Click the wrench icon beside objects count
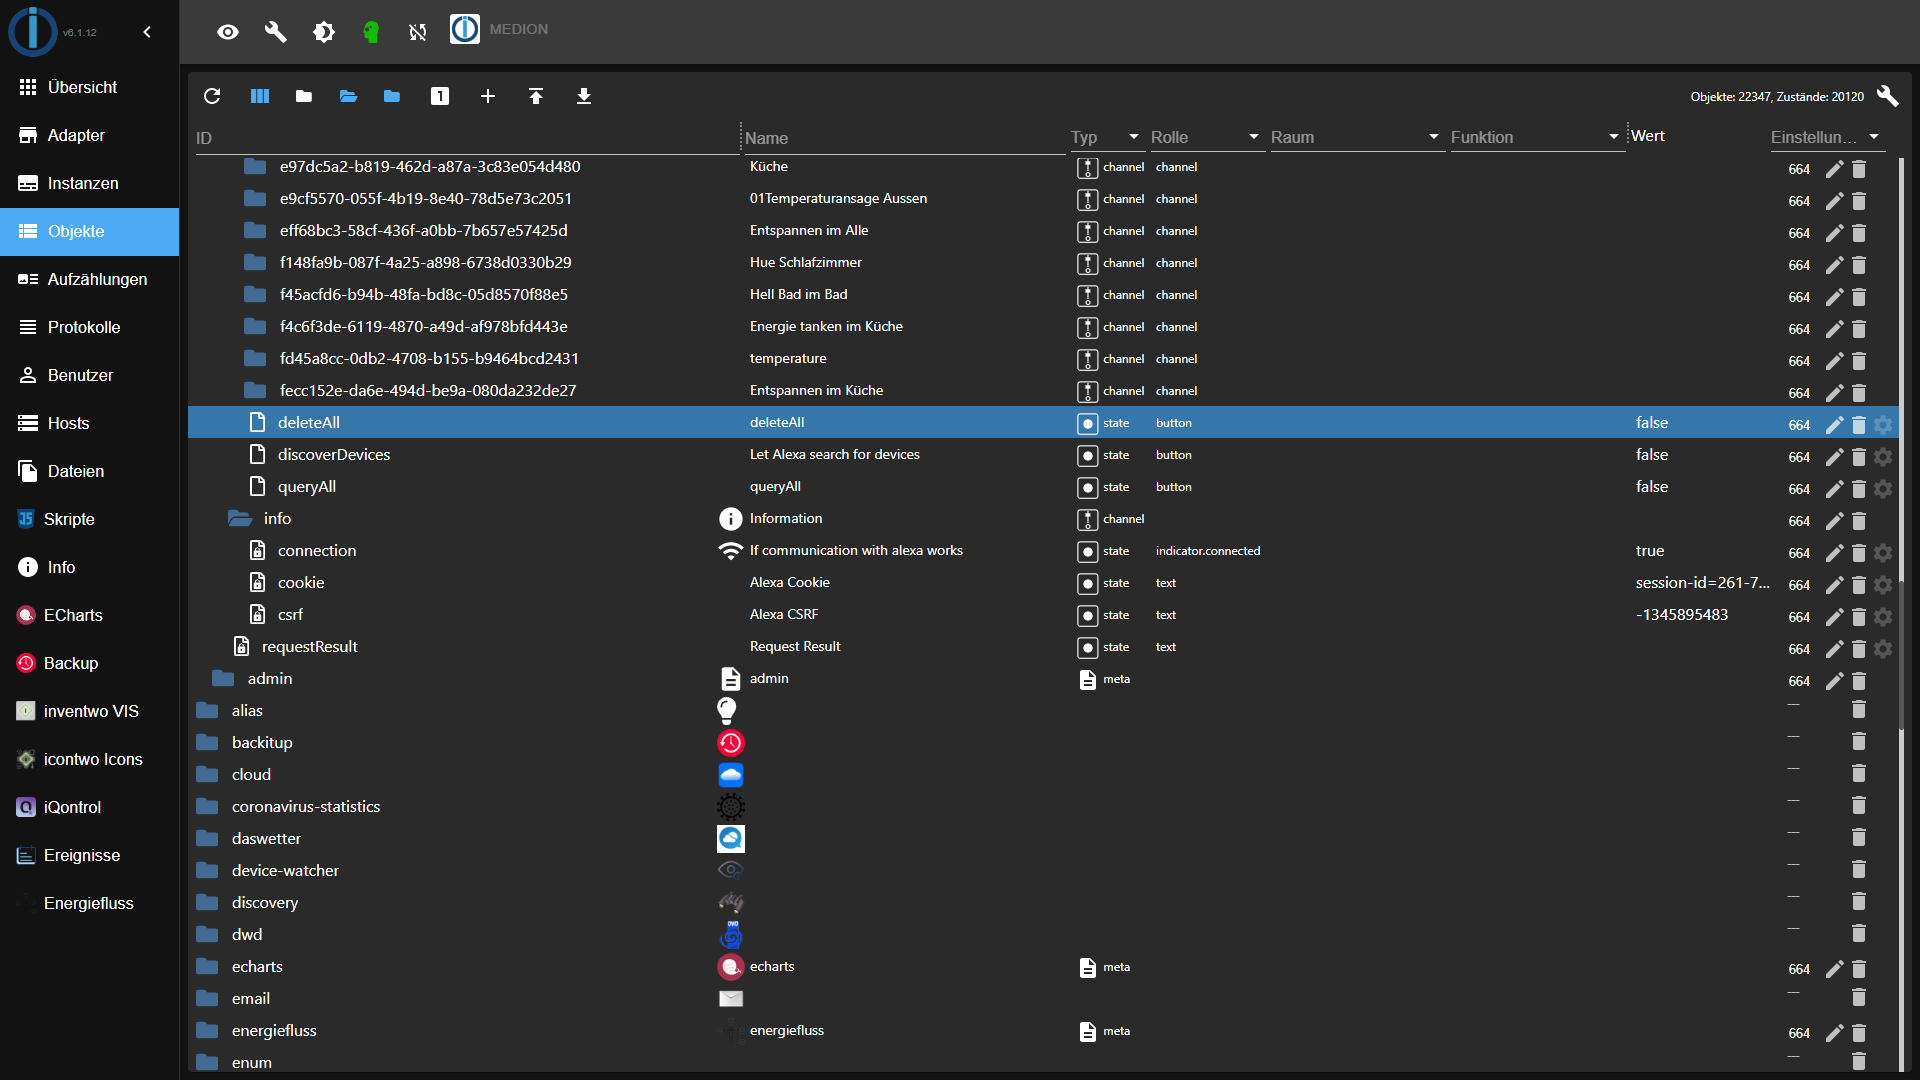This screenshot has height=1080, width=1920. coord(1887,96)
